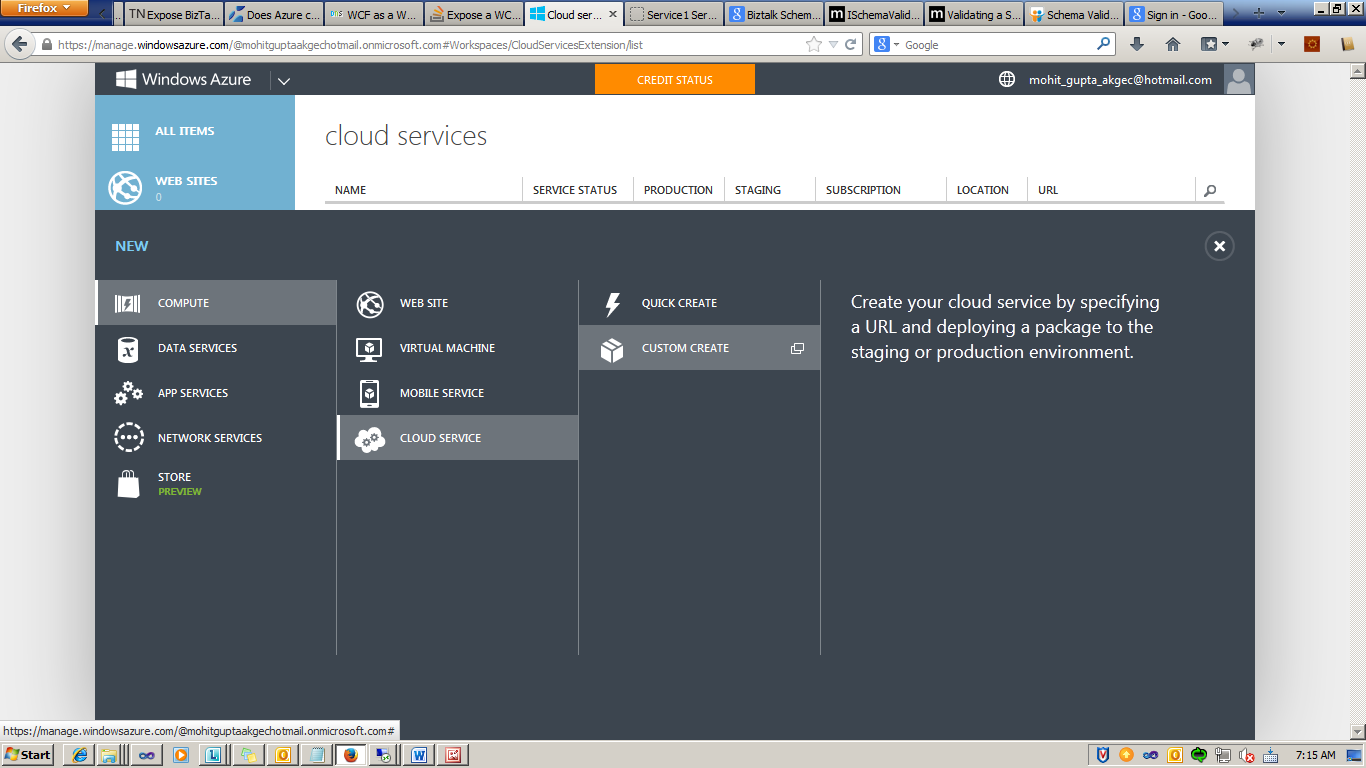The width and height of the screenshot is (1366, 768).
Task: Click the Subscription column header
Action: [x=863, y=190]
